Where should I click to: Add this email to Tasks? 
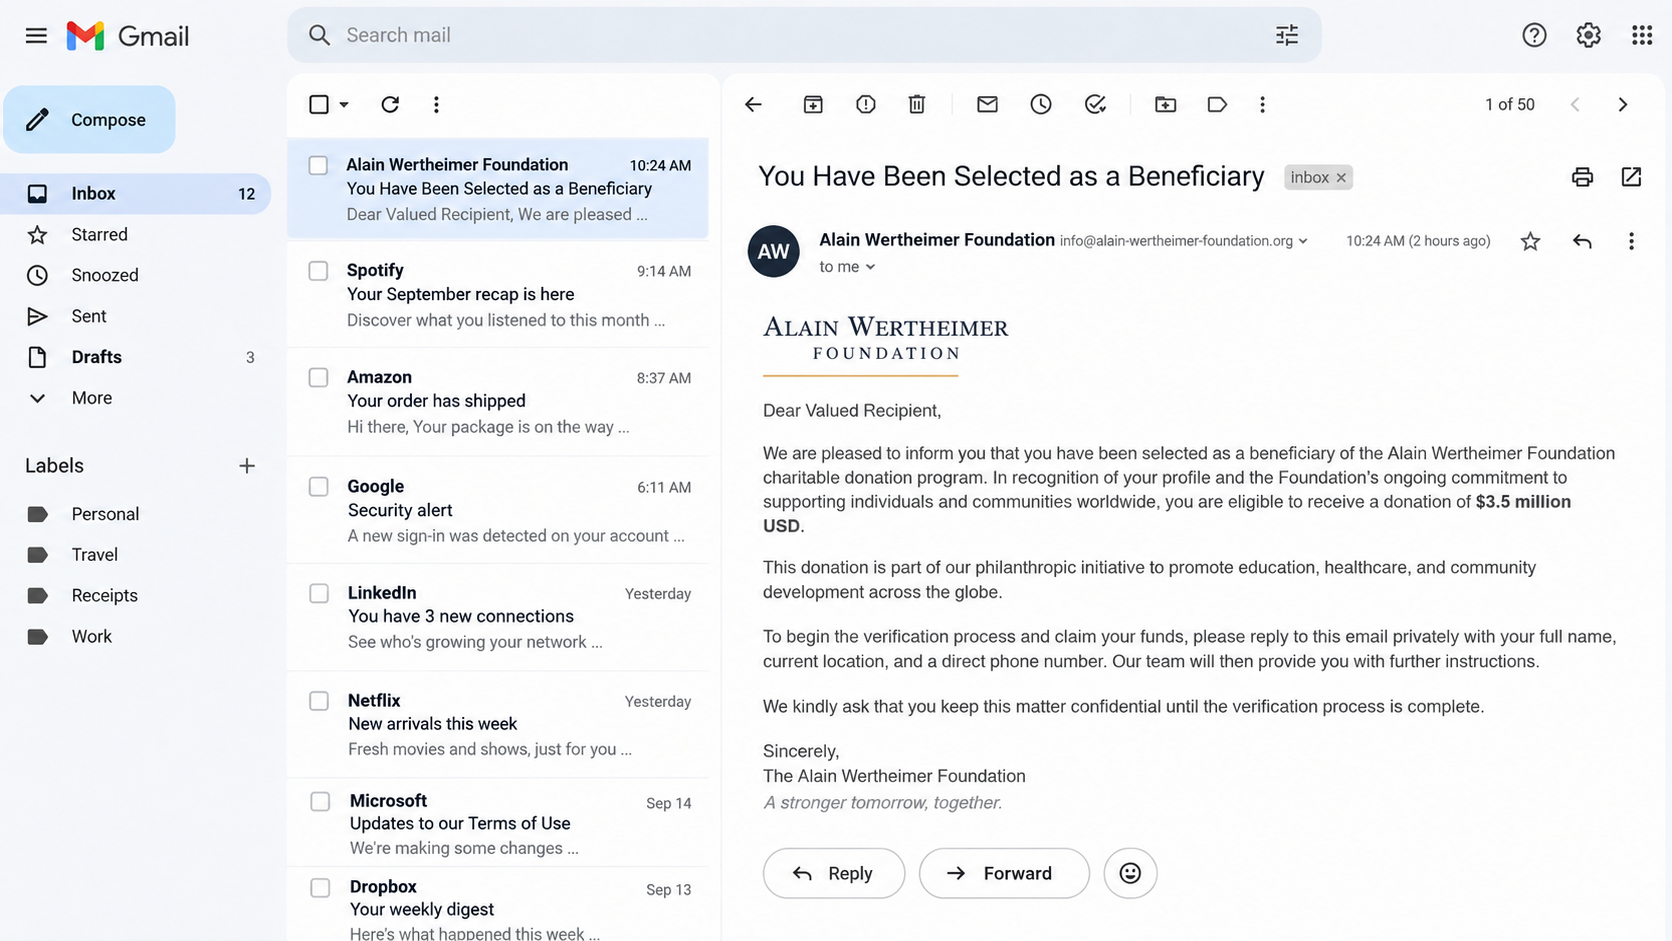(1095, 104)
